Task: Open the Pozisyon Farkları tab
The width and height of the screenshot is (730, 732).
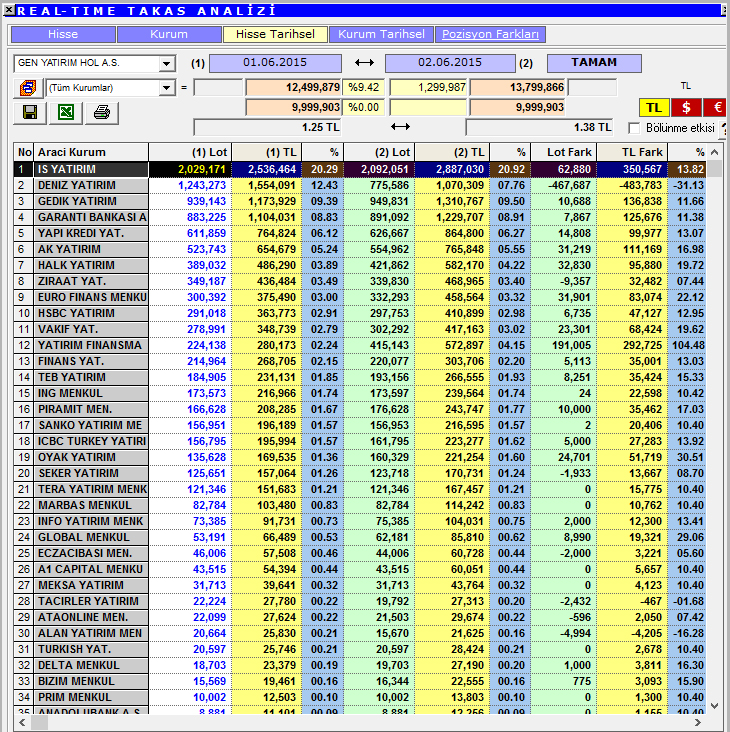Action: (490, 34)
